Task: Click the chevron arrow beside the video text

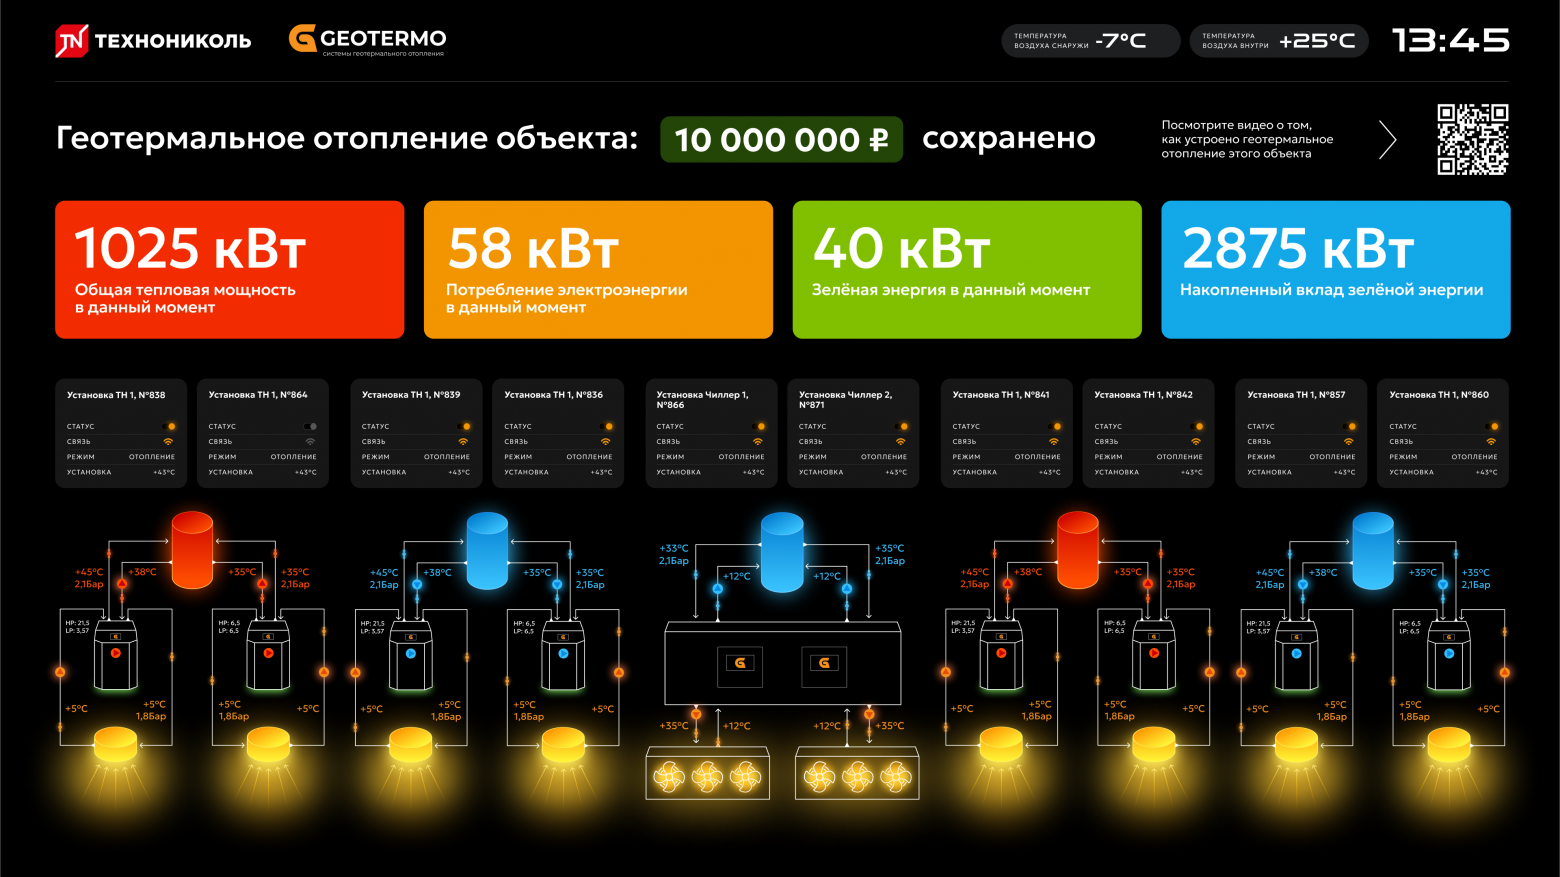Action: (1387, 140)
